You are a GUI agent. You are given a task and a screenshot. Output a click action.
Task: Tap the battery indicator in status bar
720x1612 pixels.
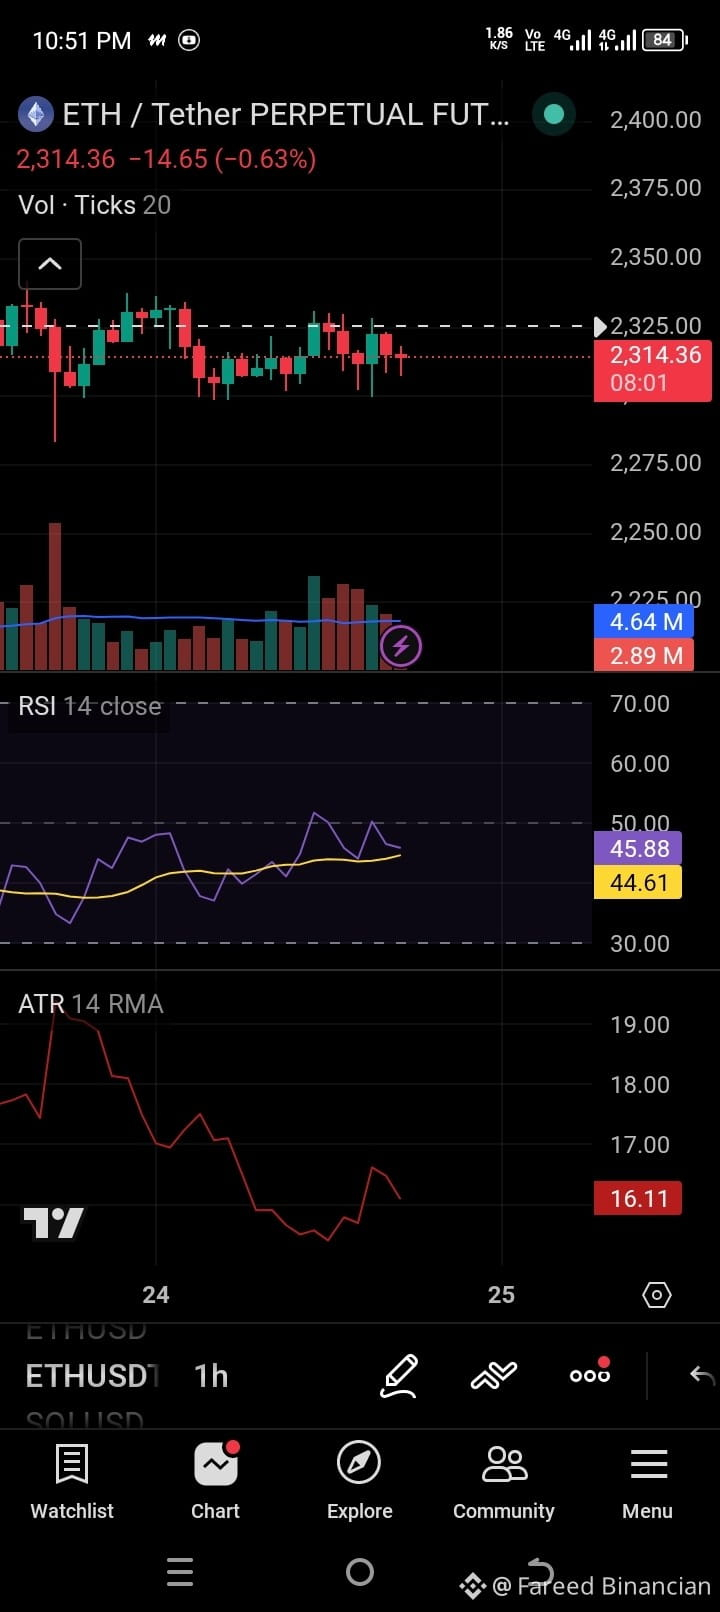(x=664, y=40)
